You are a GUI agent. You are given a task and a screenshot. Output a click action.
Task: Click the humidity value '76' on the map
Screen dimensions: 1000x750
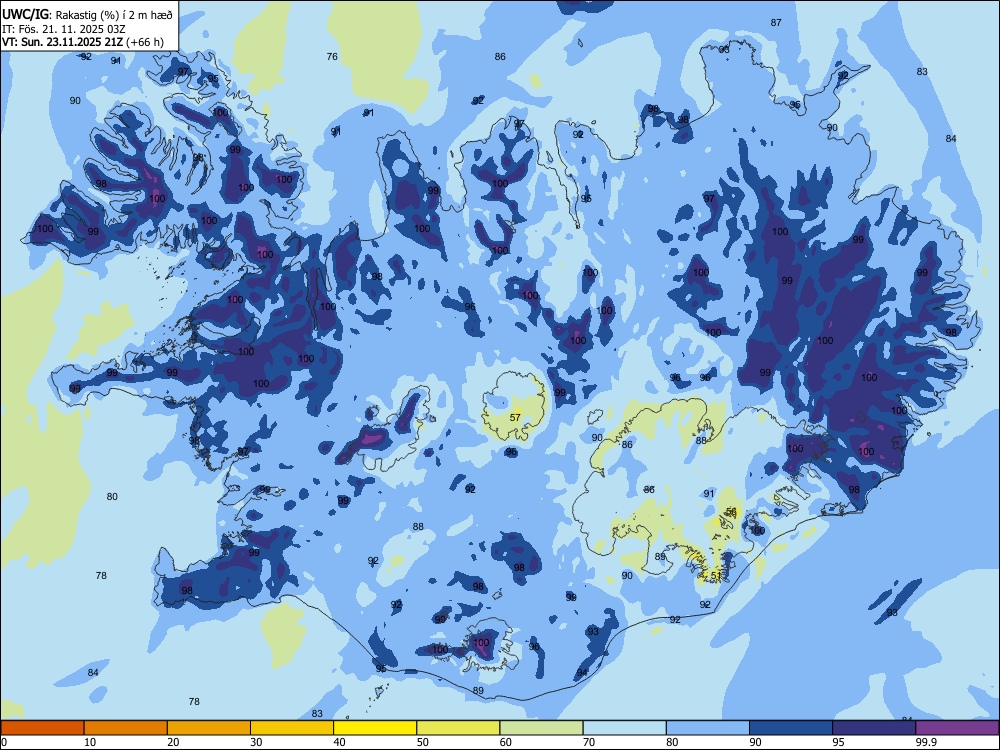pos(332,57)
